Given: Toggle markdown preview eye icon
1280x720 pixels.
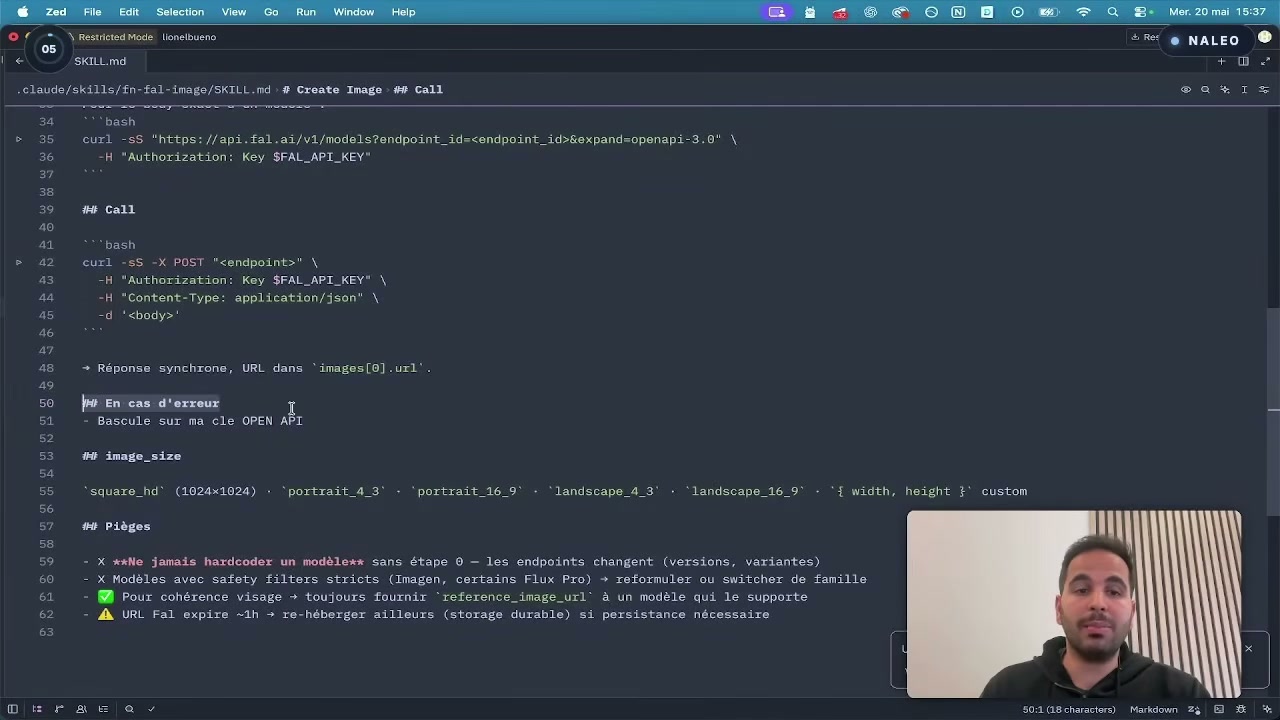Looking at the screenshot, I should click(x=1186, y=89).
